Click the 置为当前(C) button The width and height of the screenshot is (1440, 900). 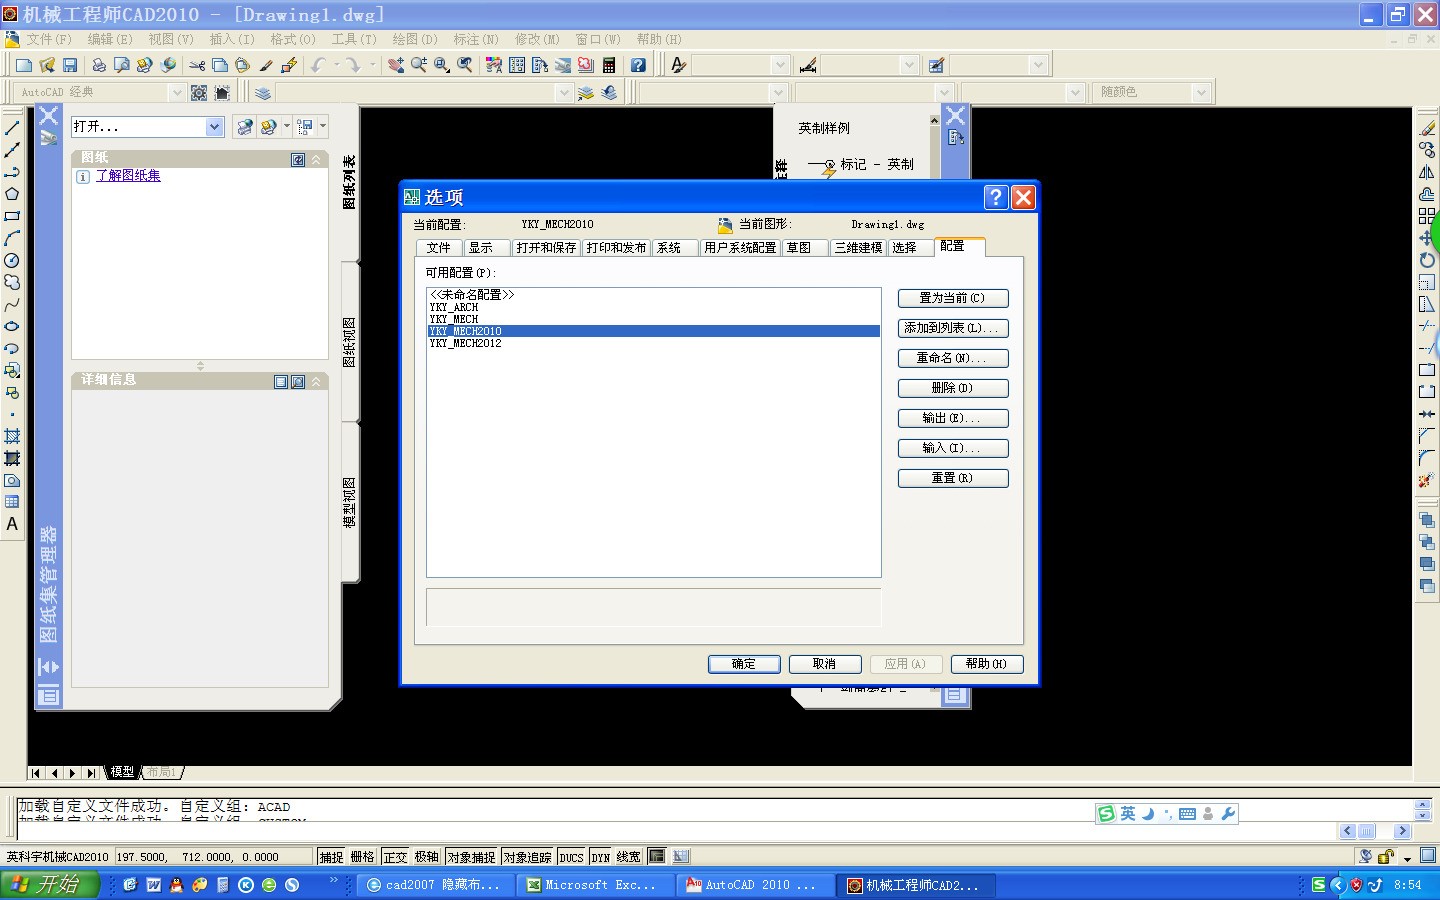click(x=953, y=298)
